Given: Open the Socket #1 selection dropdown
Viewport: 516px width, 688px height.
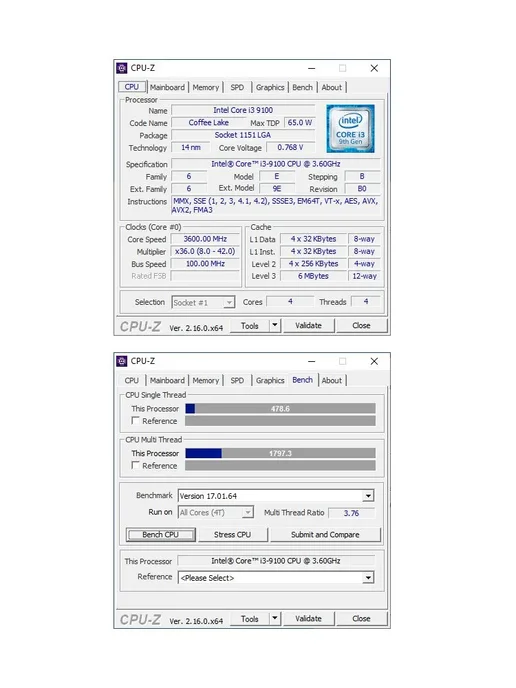Looking at the screenshot, I should 203,302.
